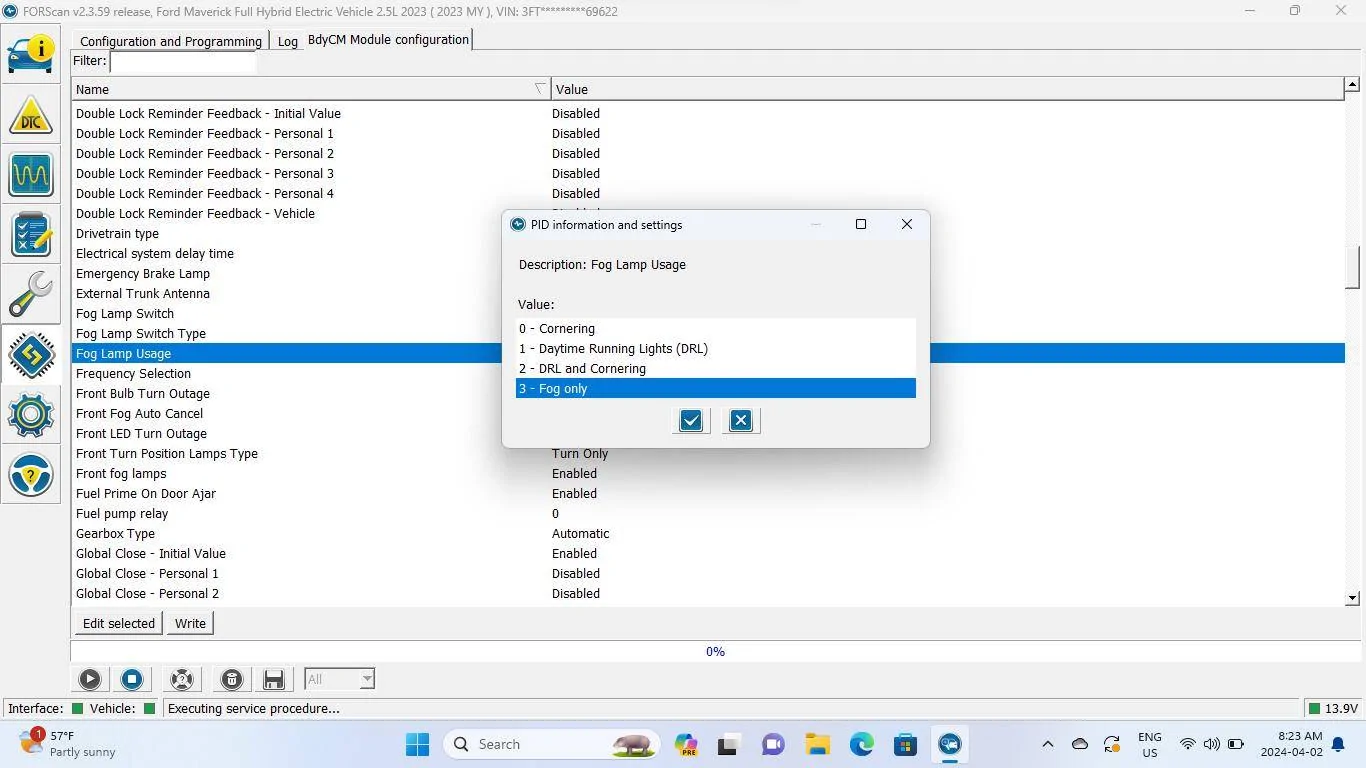This screenshot has height=768, width=1366.
Task: Open Microsoft Store from the taskbar
Action: [x=906, y=744]
